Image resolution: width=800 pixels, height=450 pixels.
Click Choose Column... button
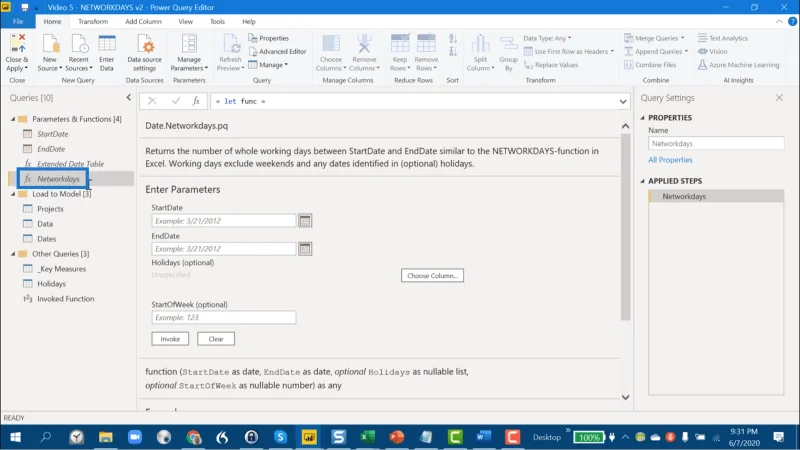(x=432, y=276)
